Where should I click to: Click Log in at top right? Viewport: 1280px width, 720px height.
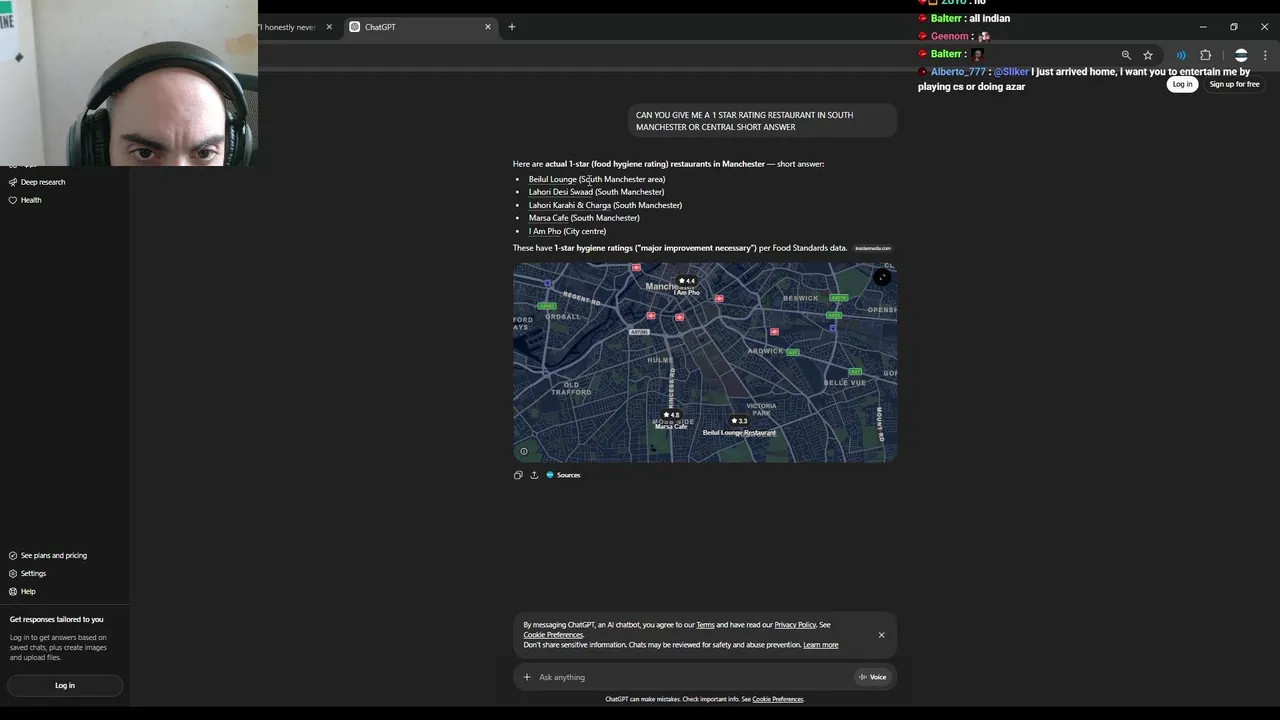[1182, 85]
